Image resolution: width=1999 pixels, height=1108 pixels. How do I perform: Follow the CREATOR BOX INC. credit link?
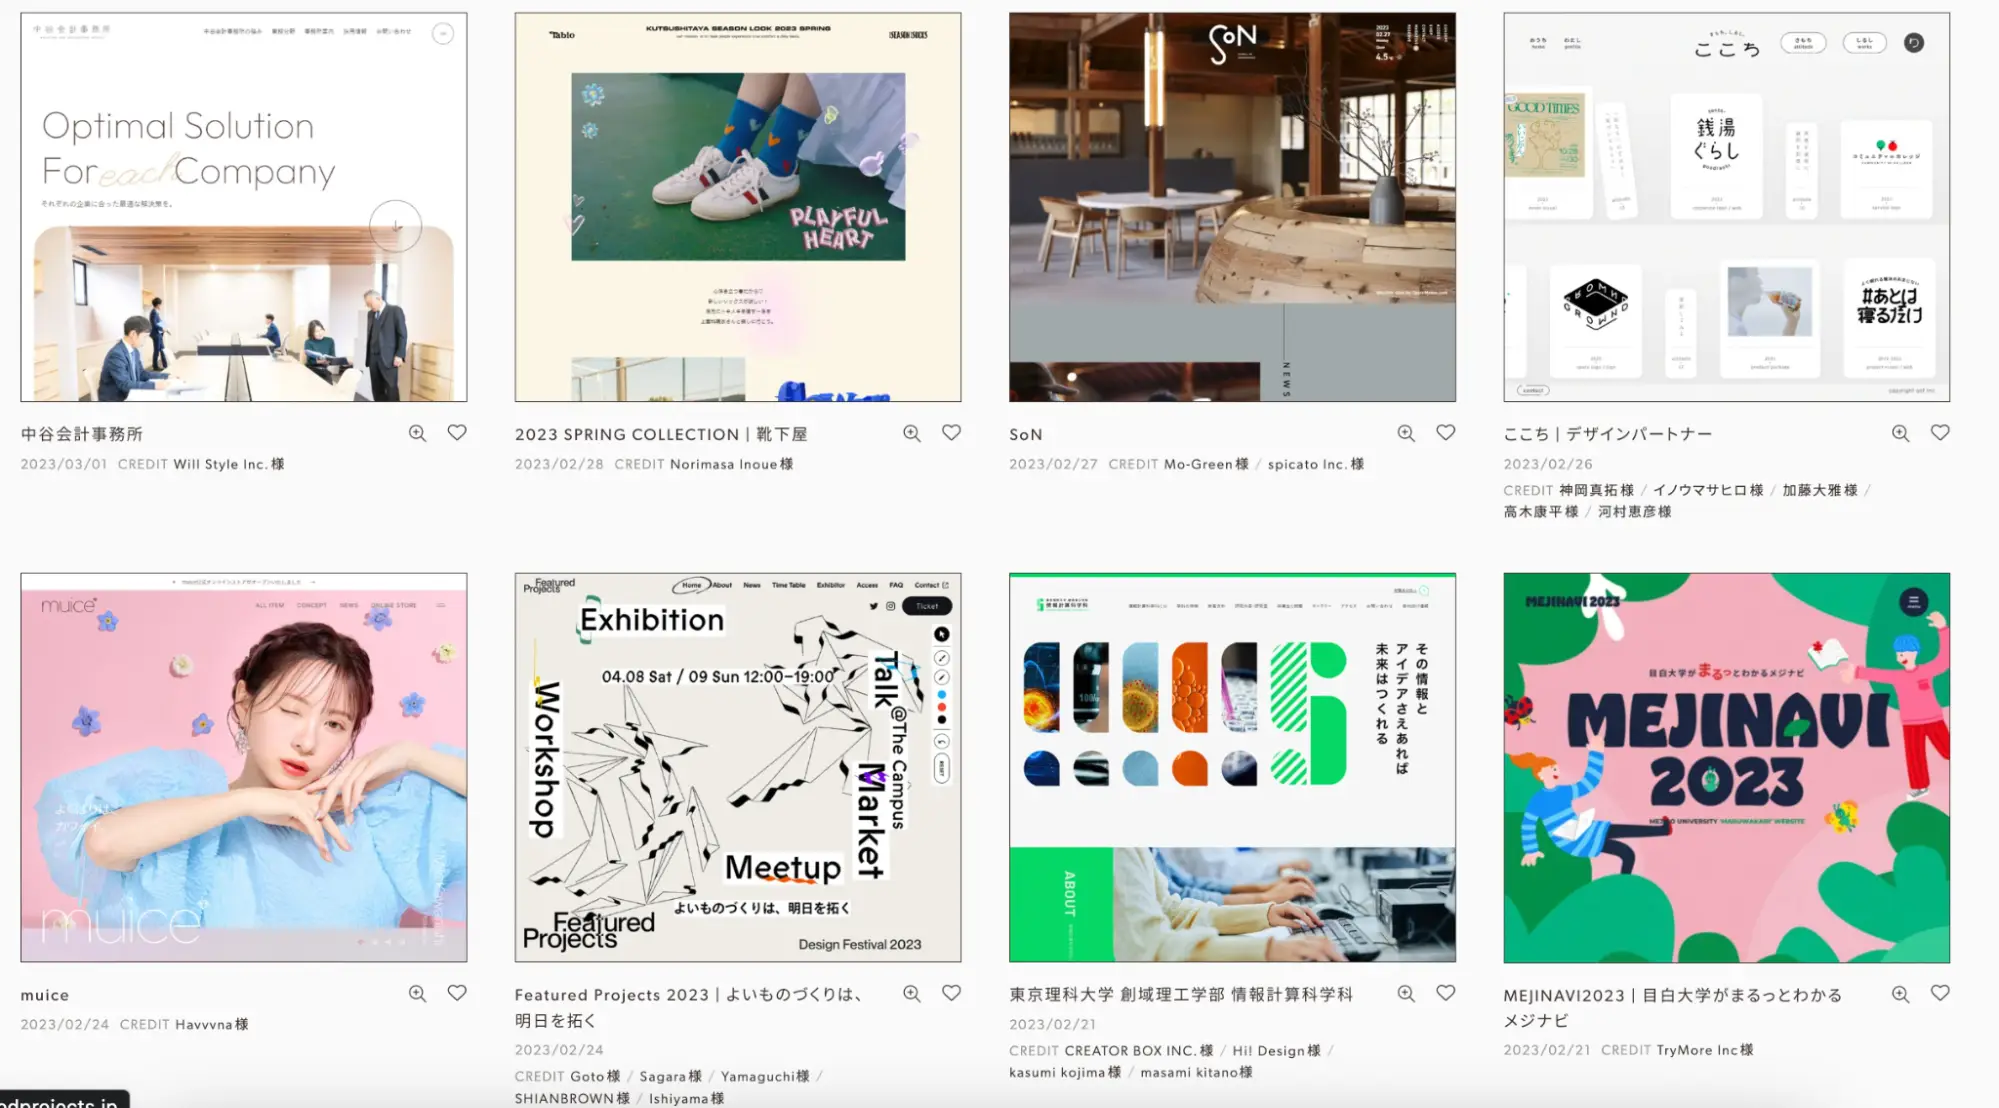pos(1139,1050)
